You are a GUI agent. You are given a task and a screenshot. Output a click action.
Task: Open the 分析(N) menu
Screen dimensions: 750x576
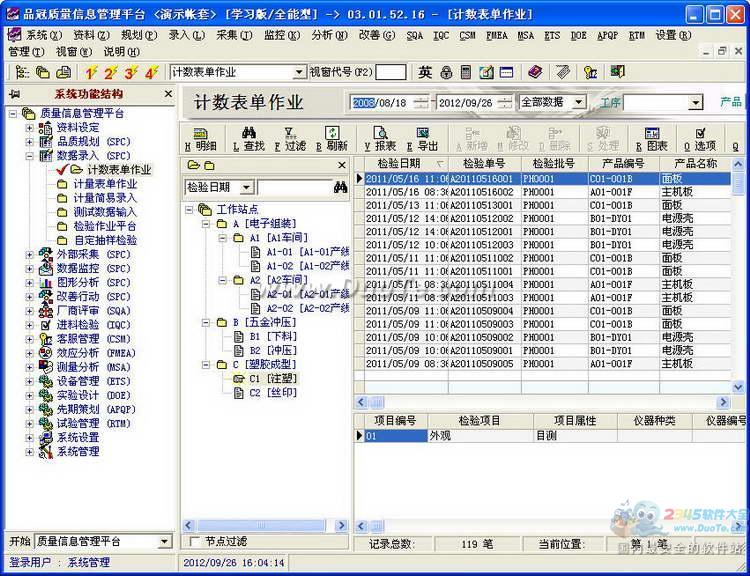pyautogui.click(x=330, y=35)
